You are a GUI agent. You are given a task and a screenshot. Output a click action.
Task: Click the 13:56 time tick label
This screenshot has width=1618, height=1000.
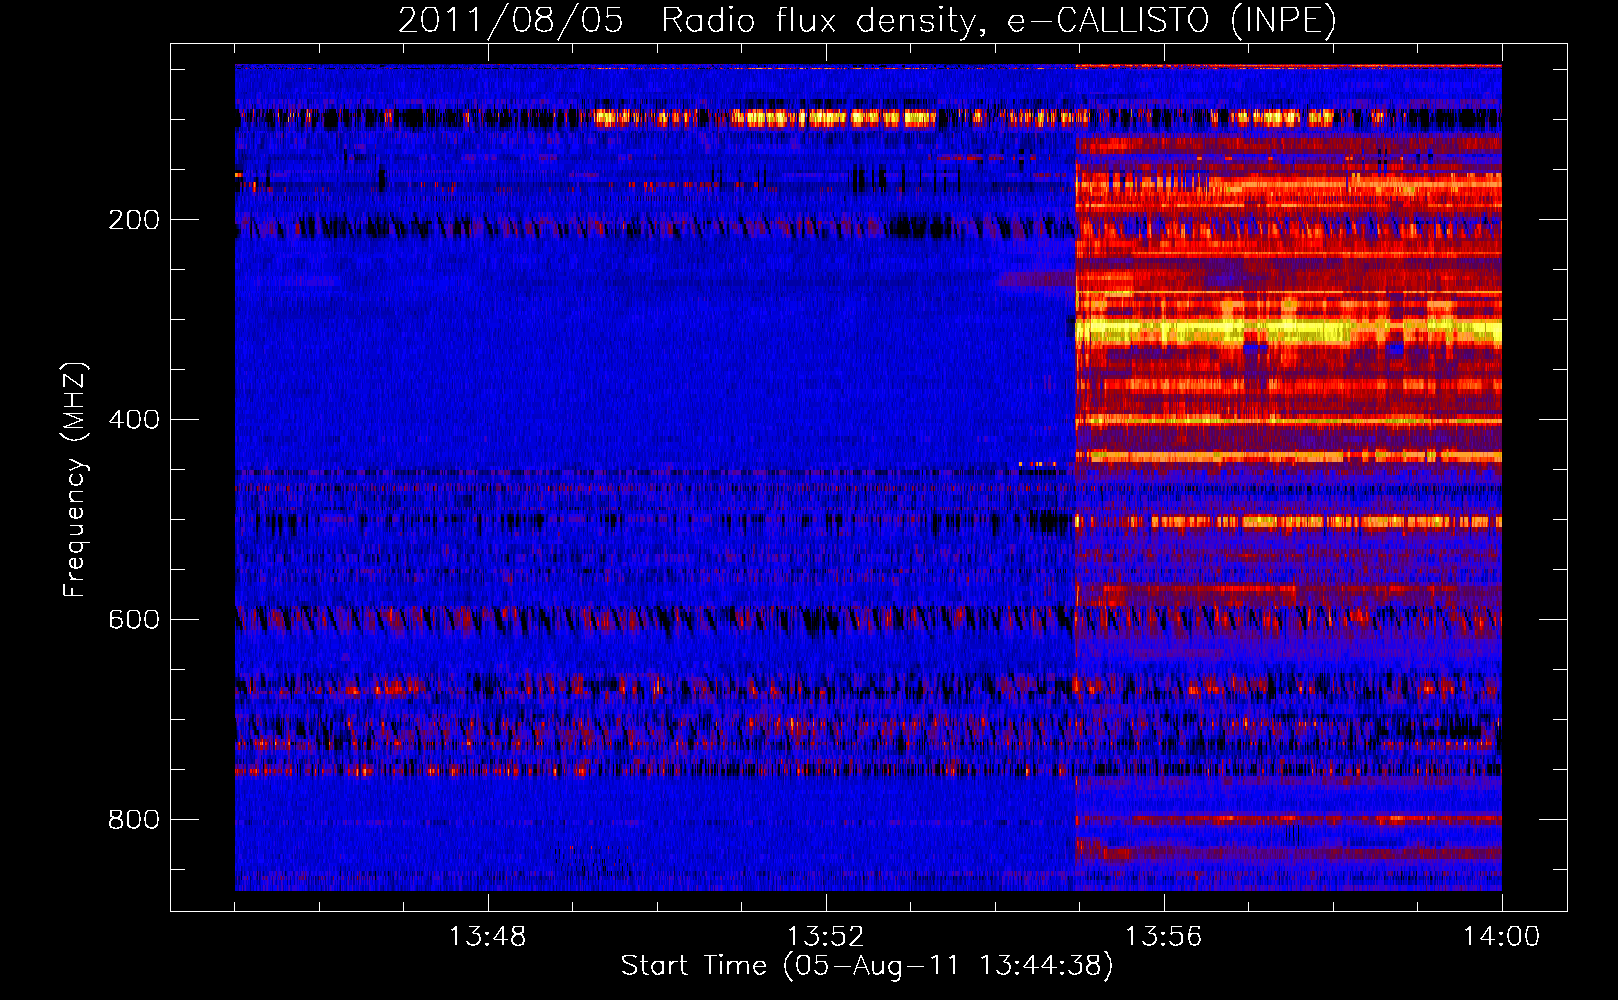click(x=1163, y=937)
